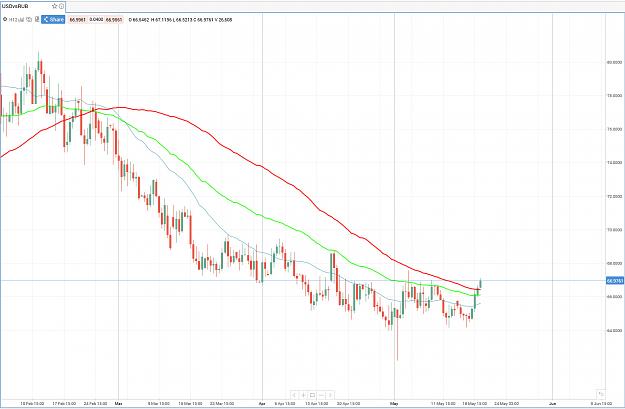Click the second red price box in header
The image size is (625, 409).
[114, 20]
